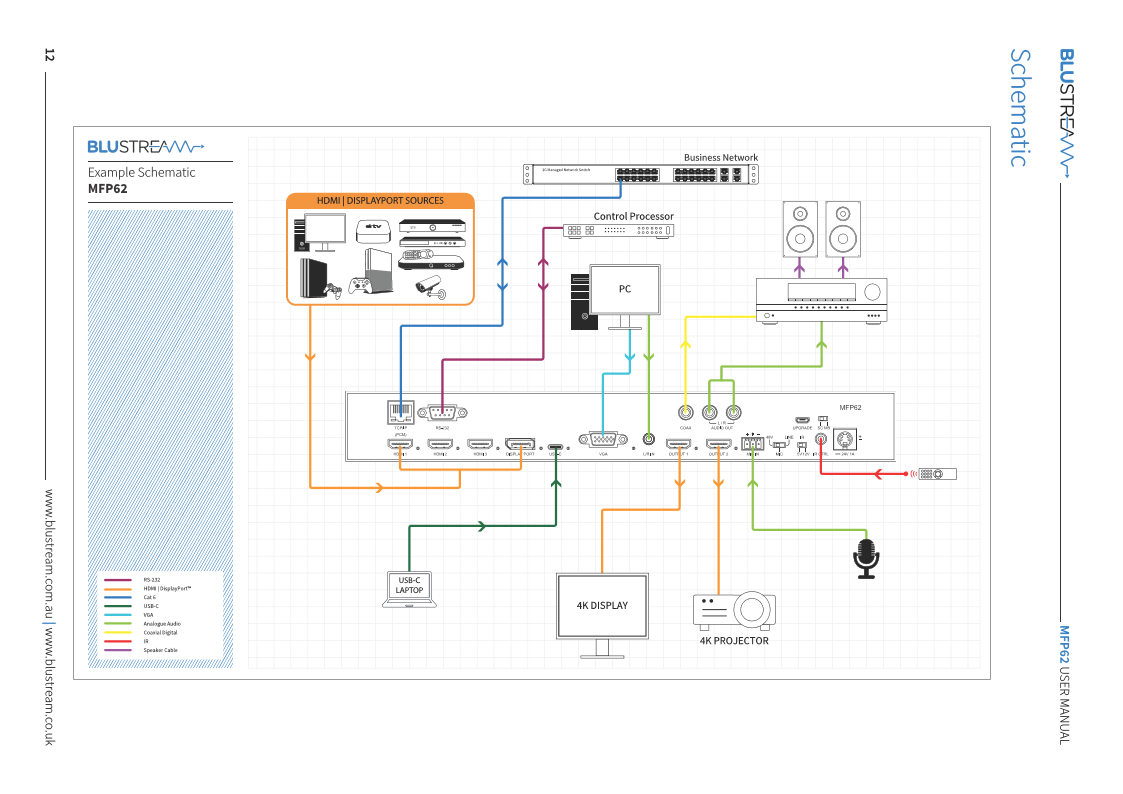This screenshot has width=1123, height=794.
Task: Click the page number 12
Action: [49, 55]
